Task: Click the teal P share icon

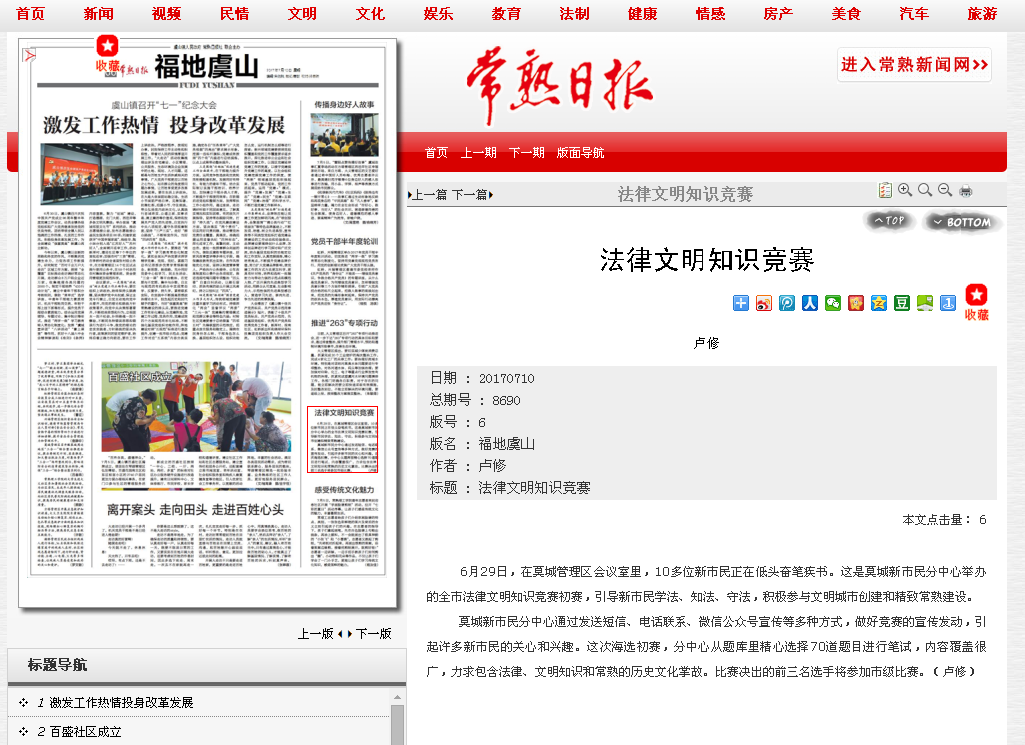Action: pos(787,303)
